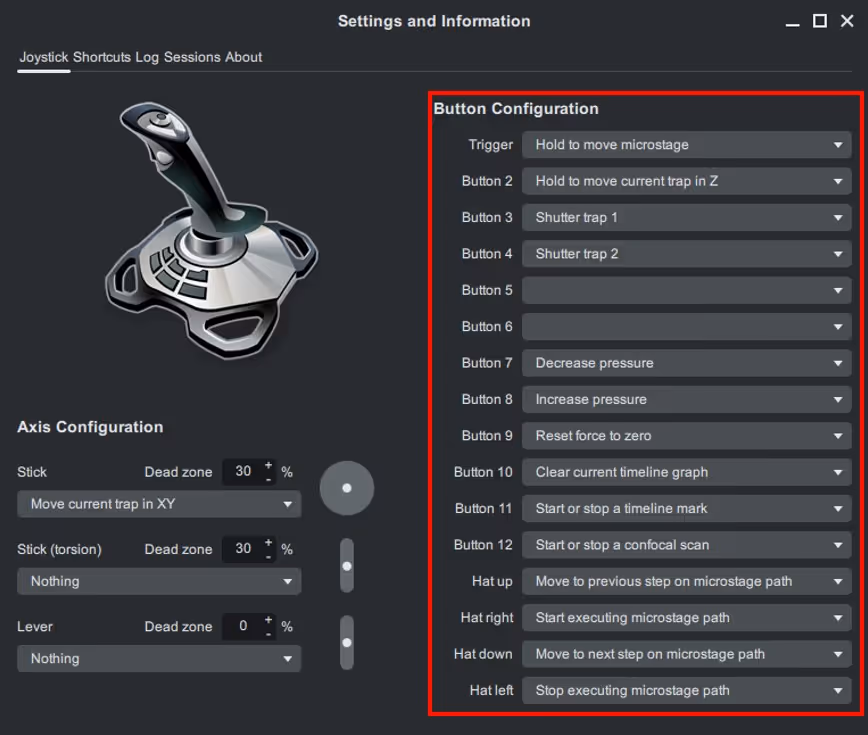This screenshot has width=868, height=735.
Task: Open the Button 2 action dropdown
Action: pos(686,181)
